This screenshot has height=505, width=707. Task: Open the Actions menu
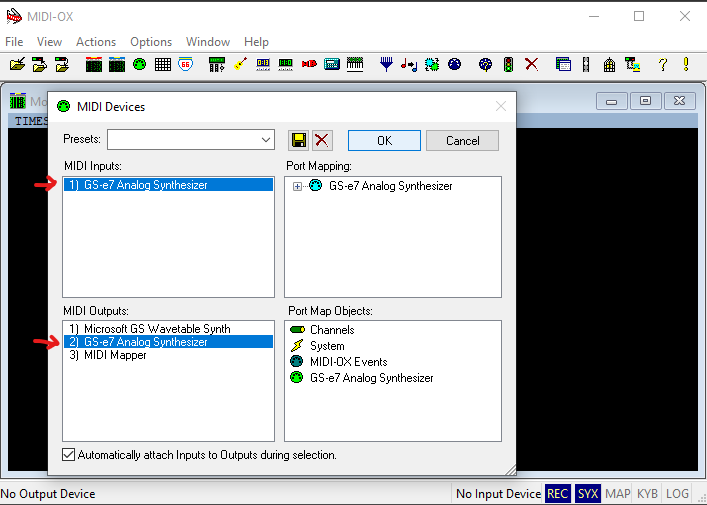pos(96,42)
